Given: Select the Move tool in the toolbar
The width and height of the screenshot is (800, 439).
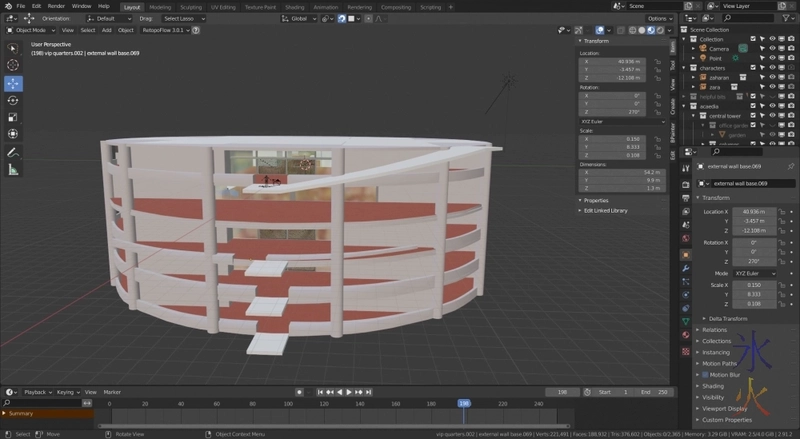Looking at the screenshot, I should 14,83.
